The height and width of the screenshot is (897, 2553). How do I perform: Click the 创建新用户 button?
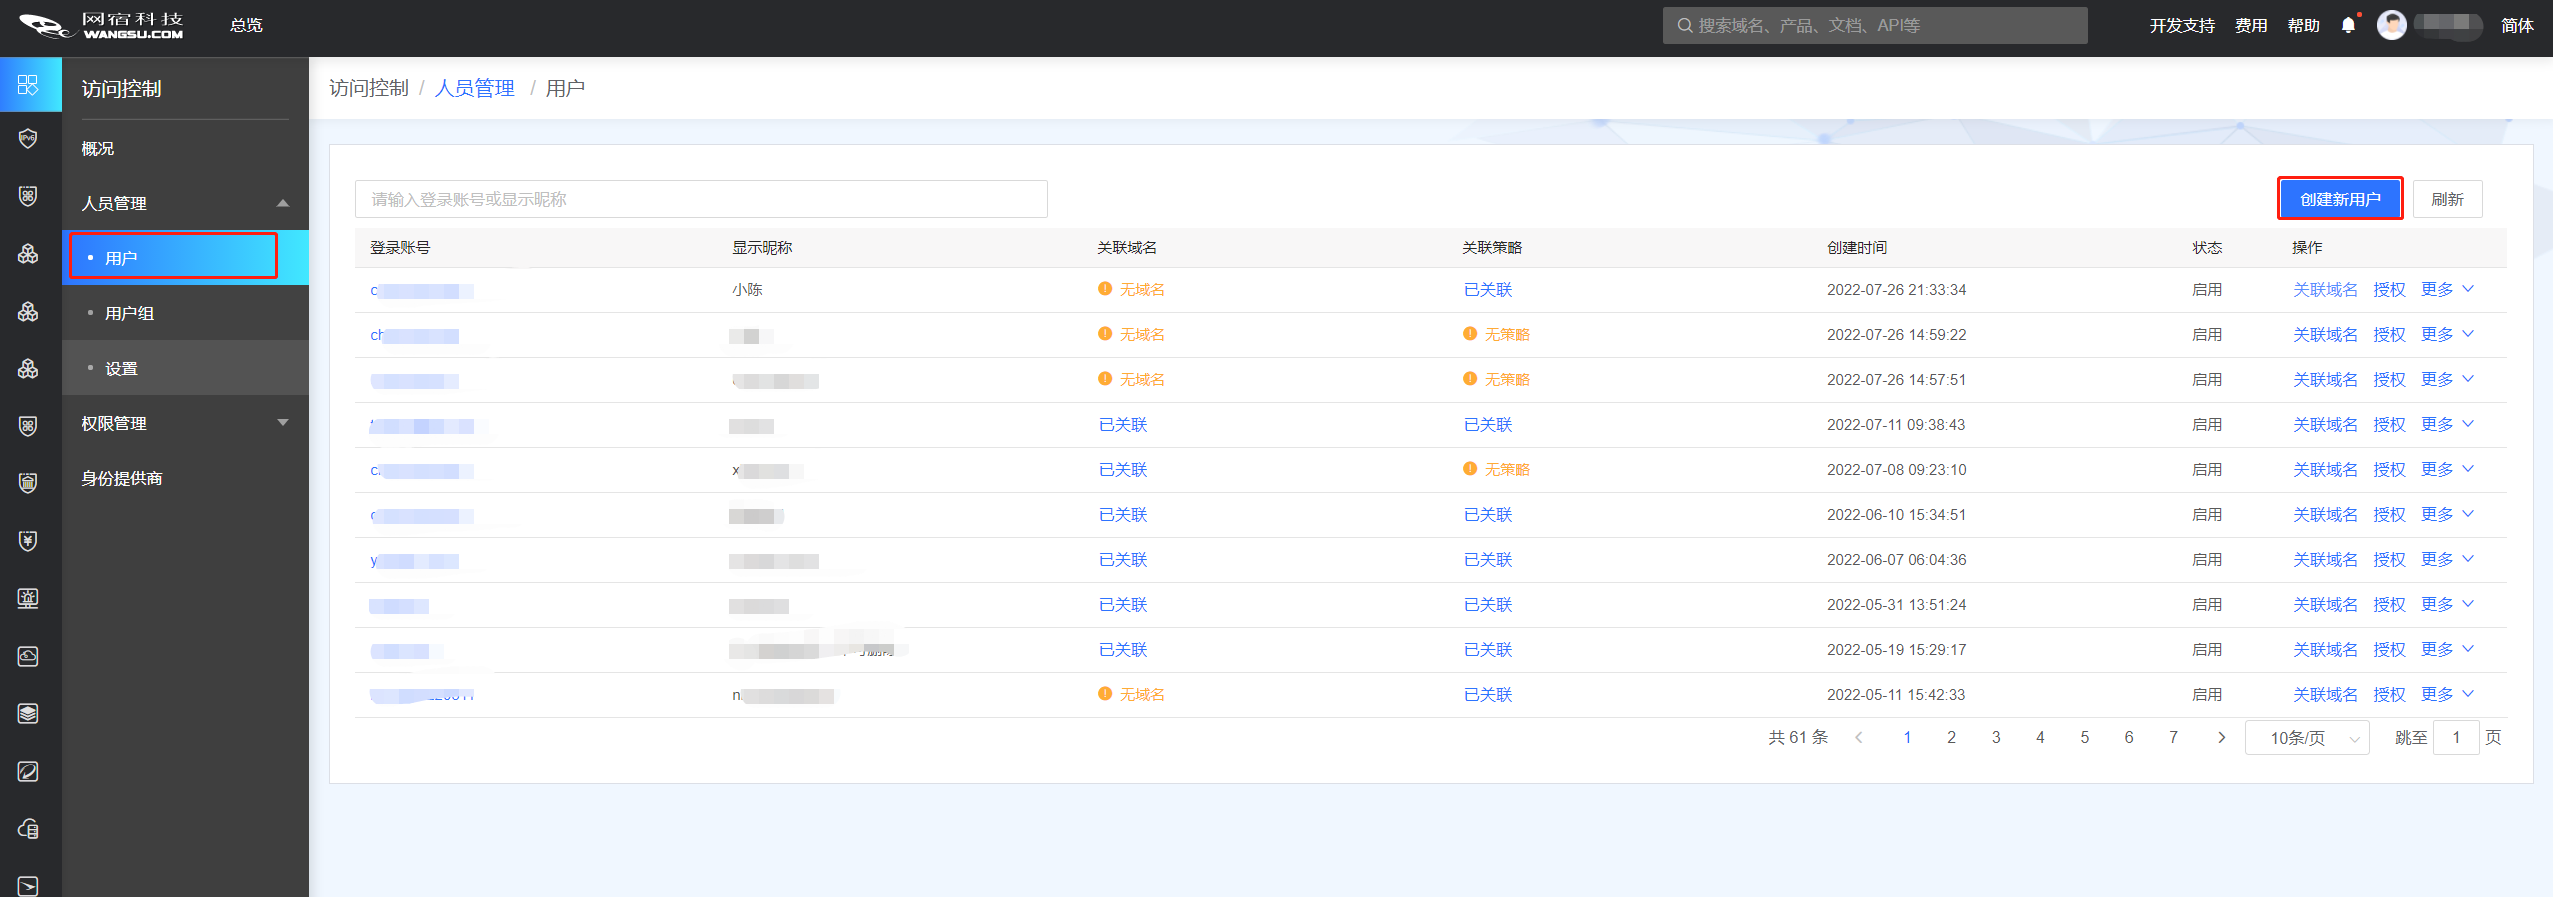pyautogui.click(x=2339, y=199)
